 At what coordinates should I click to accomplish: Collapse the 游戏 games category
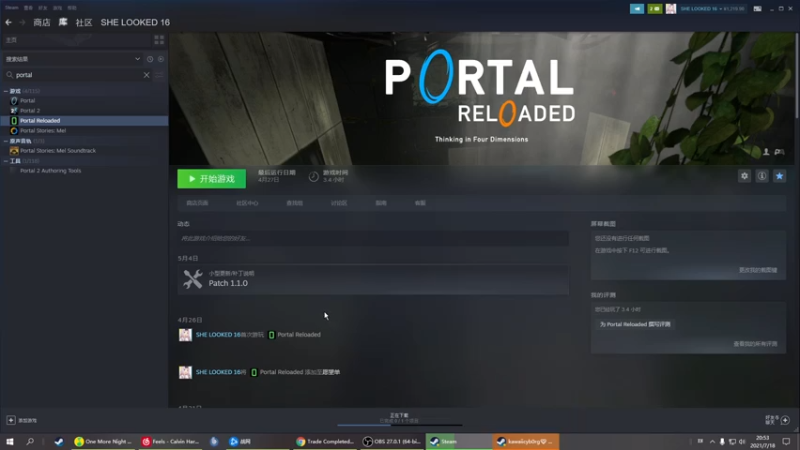6,91
